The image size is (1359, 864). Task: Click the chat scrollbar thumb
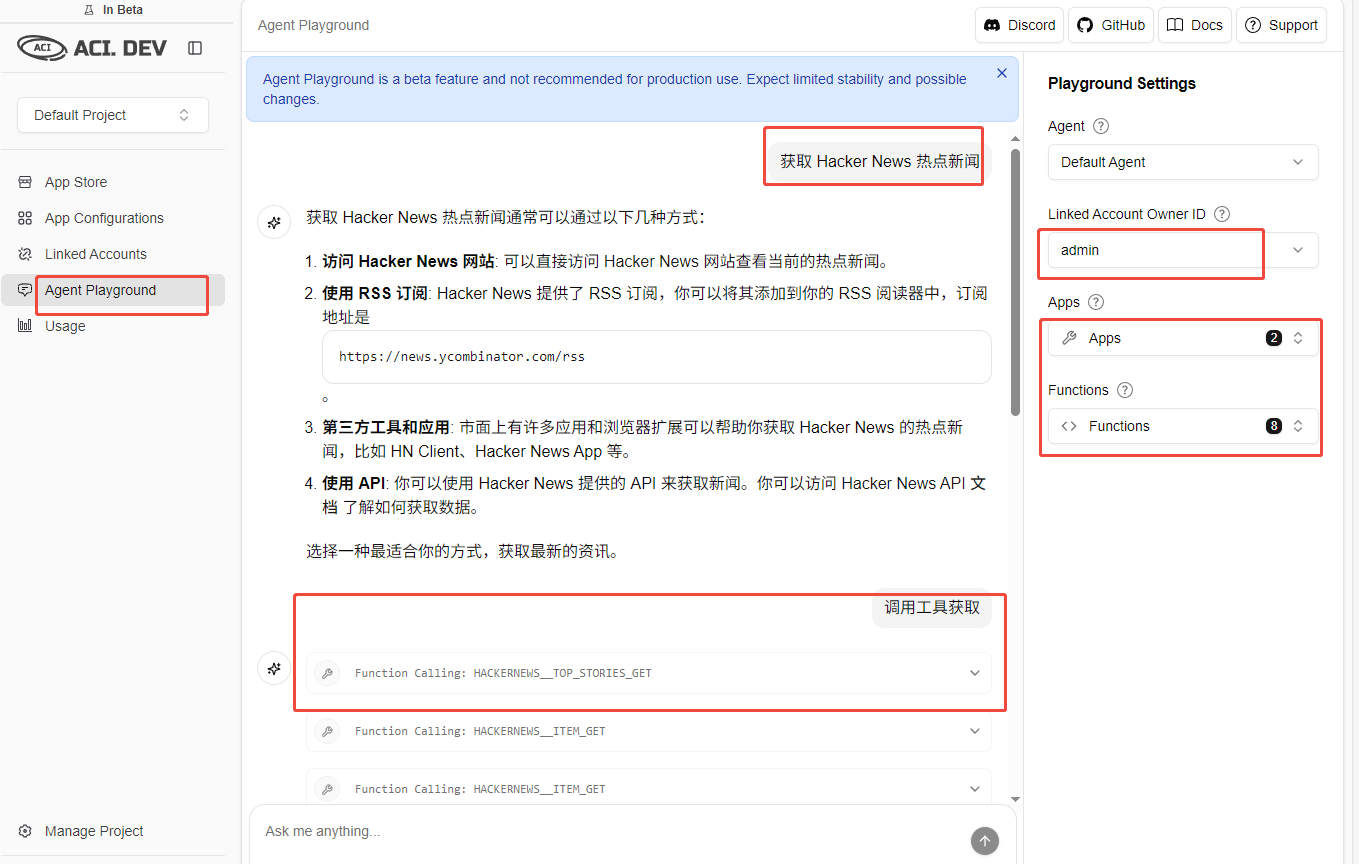1016,282
